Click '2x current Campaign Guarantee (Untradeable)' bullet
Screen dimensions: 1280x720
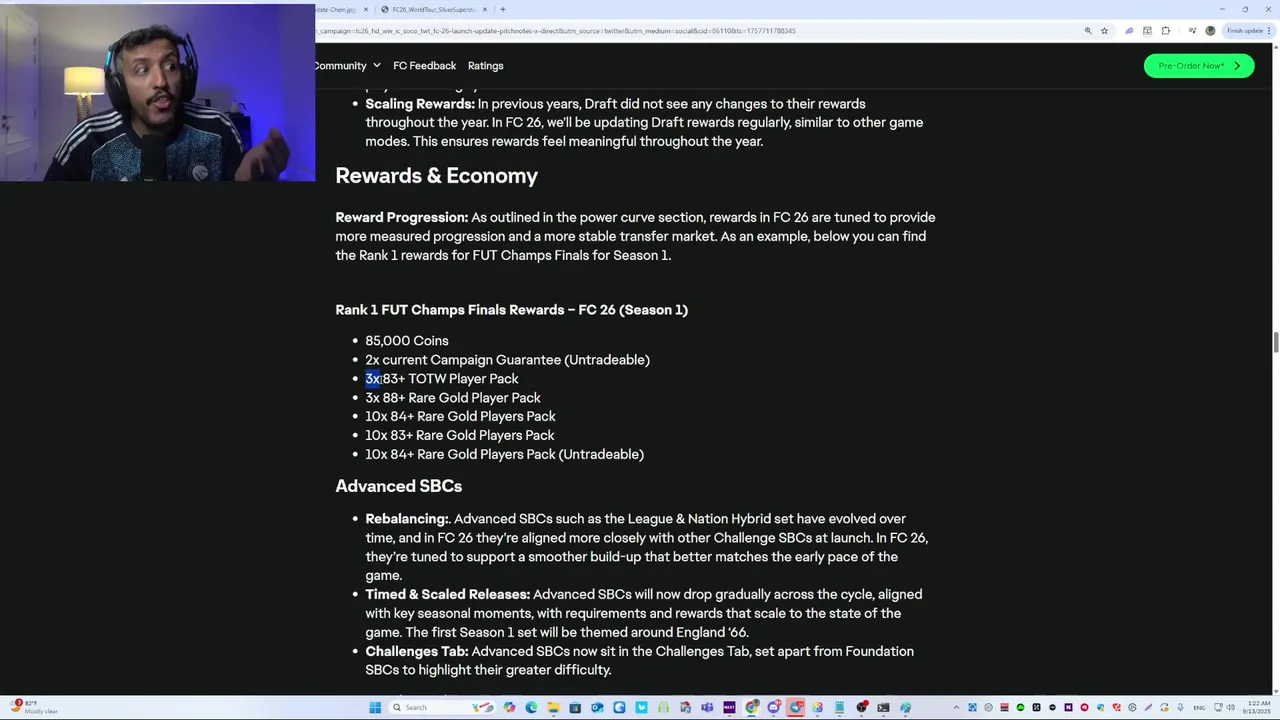click(x=507, y=360)
